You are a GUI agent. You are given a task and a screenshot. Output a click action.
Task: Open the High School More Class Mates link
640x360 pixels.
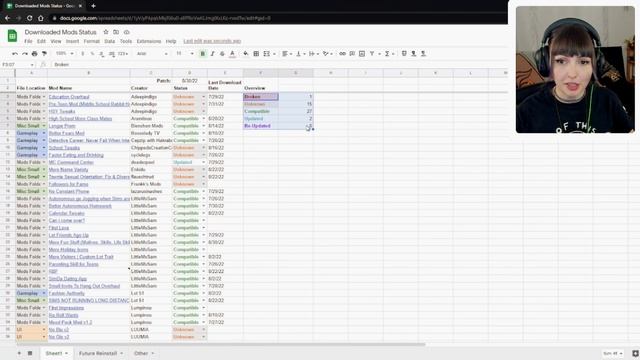coord(80,118)
